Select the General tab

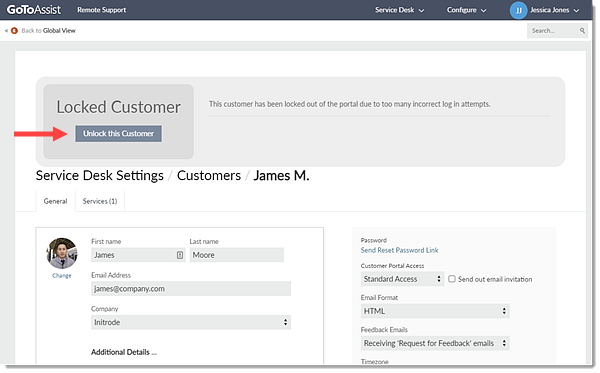pyautogui.click(x=55, y=201)
